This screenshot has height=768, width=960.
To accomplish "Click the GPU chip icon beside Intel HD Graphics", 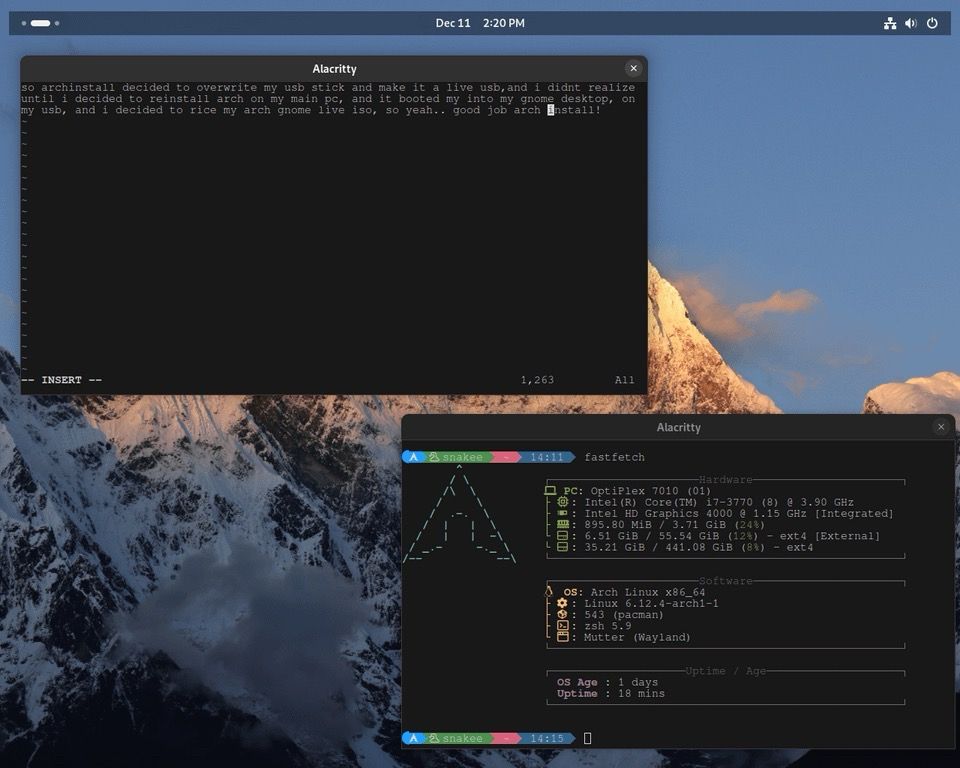I will 561,513.
